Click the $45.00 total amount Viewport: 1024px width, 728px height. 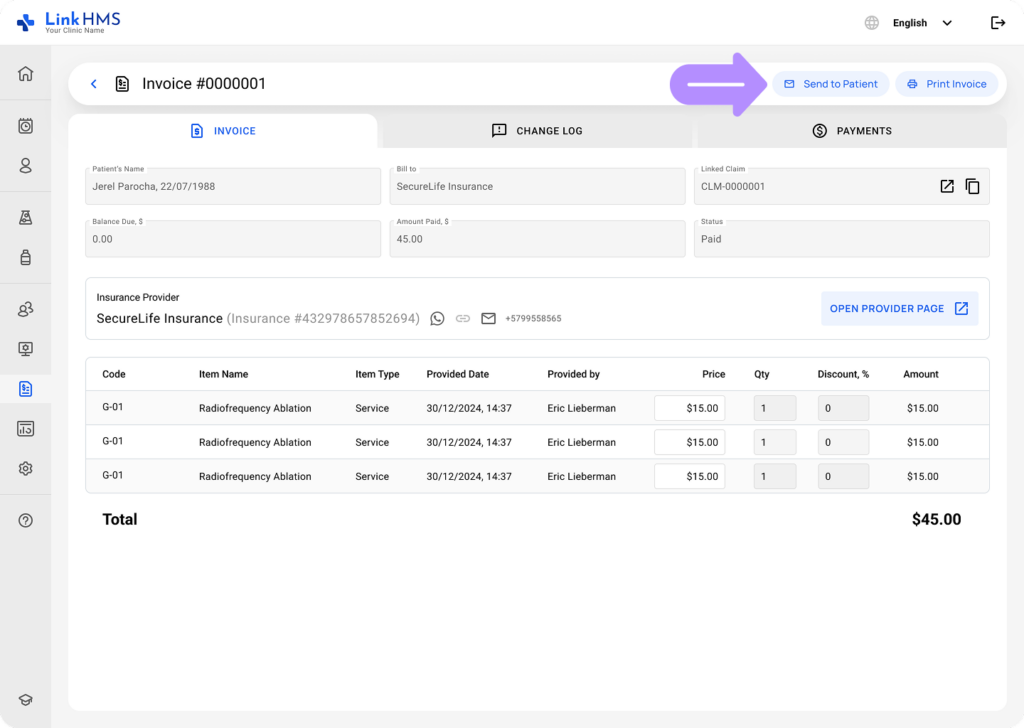936,519
